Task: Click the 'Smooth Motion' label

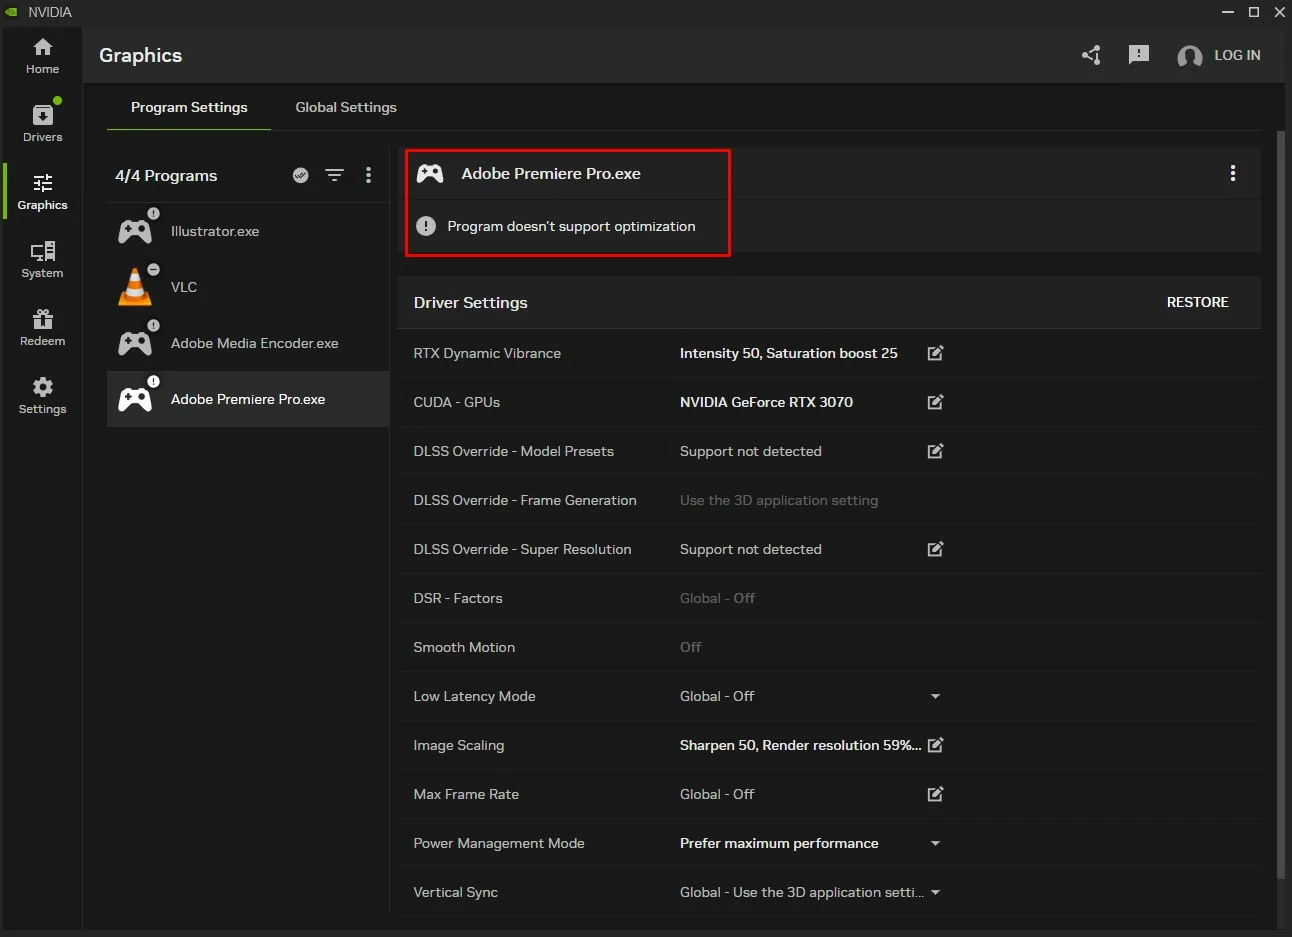Action: point(464,647)
